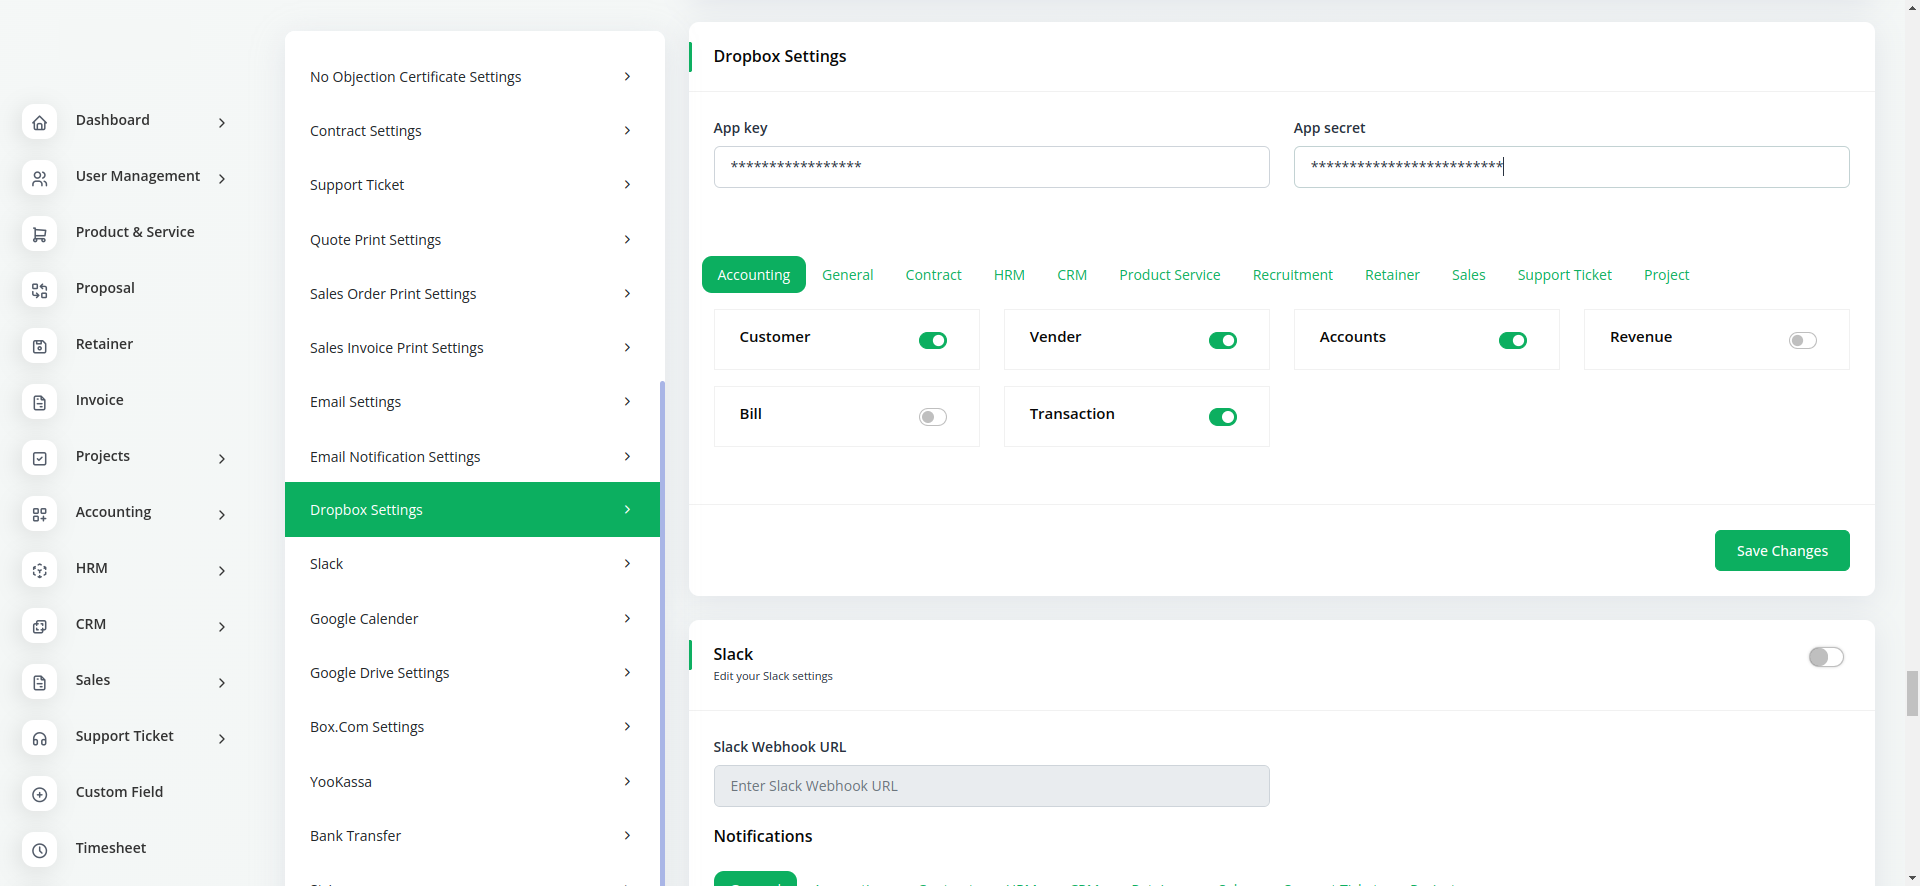Image resolution: width=1920 pixels, height=886 pixels.
Task: Click the Product & Service cart icon
Action: 39,234
